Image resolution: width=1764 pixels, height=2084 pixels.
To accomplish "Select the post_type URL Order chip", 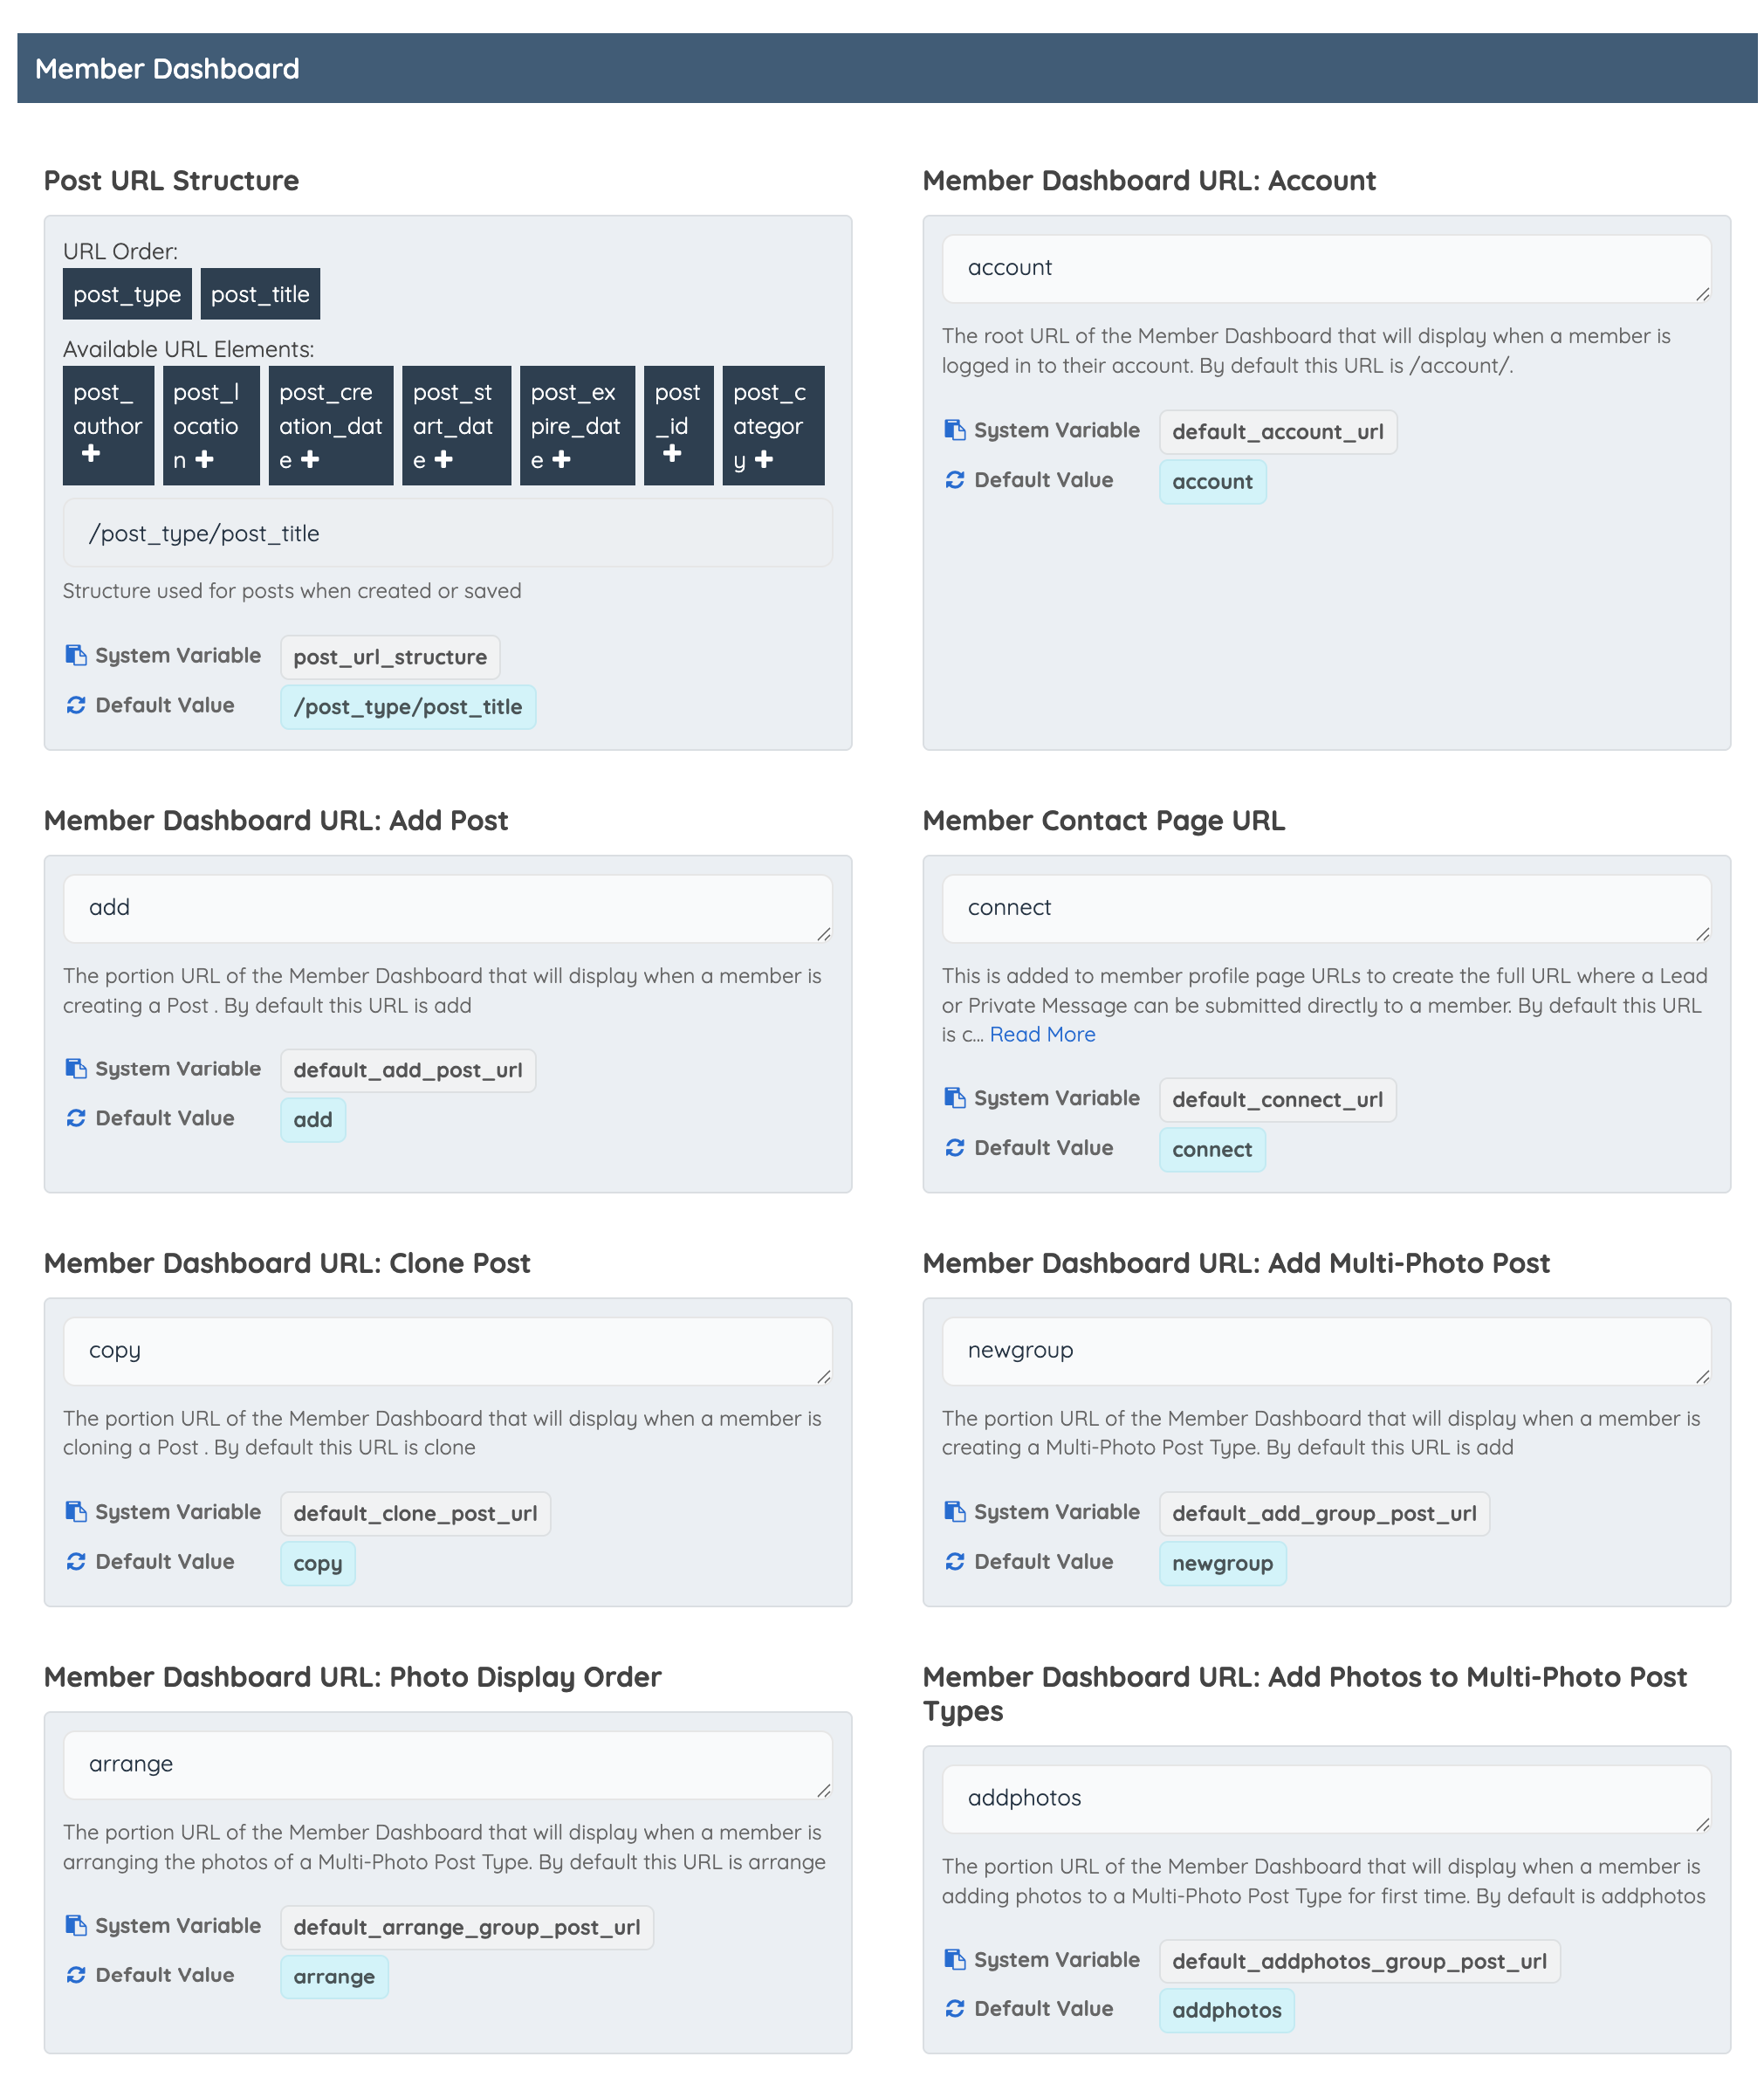I will pos(127,294).
